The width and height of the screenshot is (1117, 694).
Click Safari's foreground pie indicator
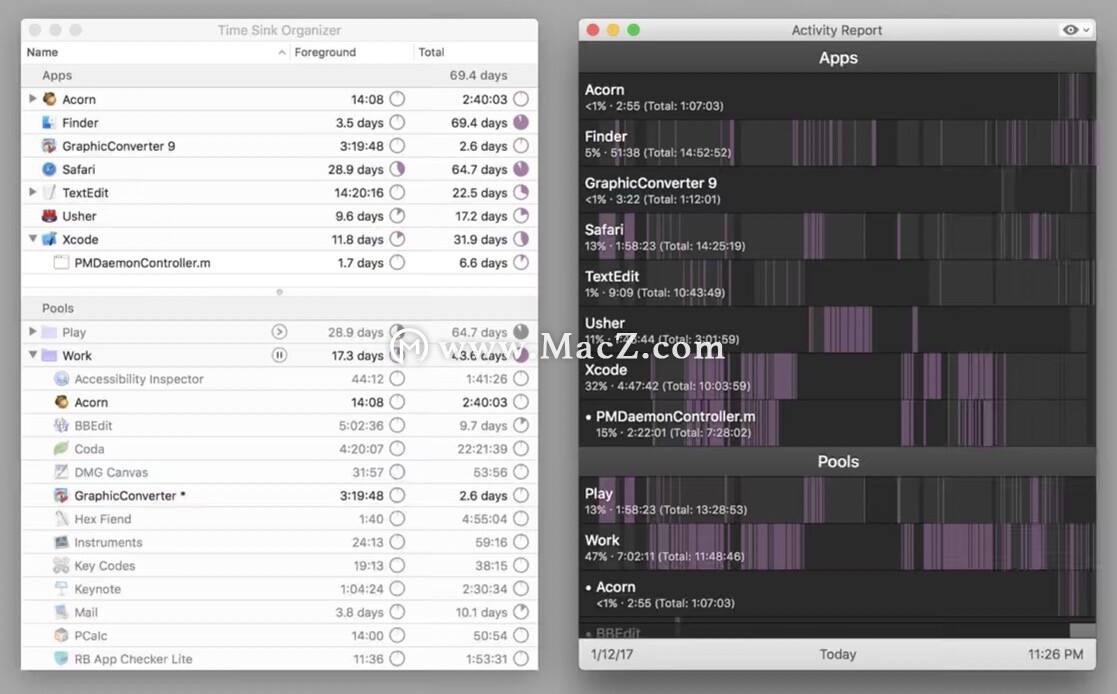point(398,170)
